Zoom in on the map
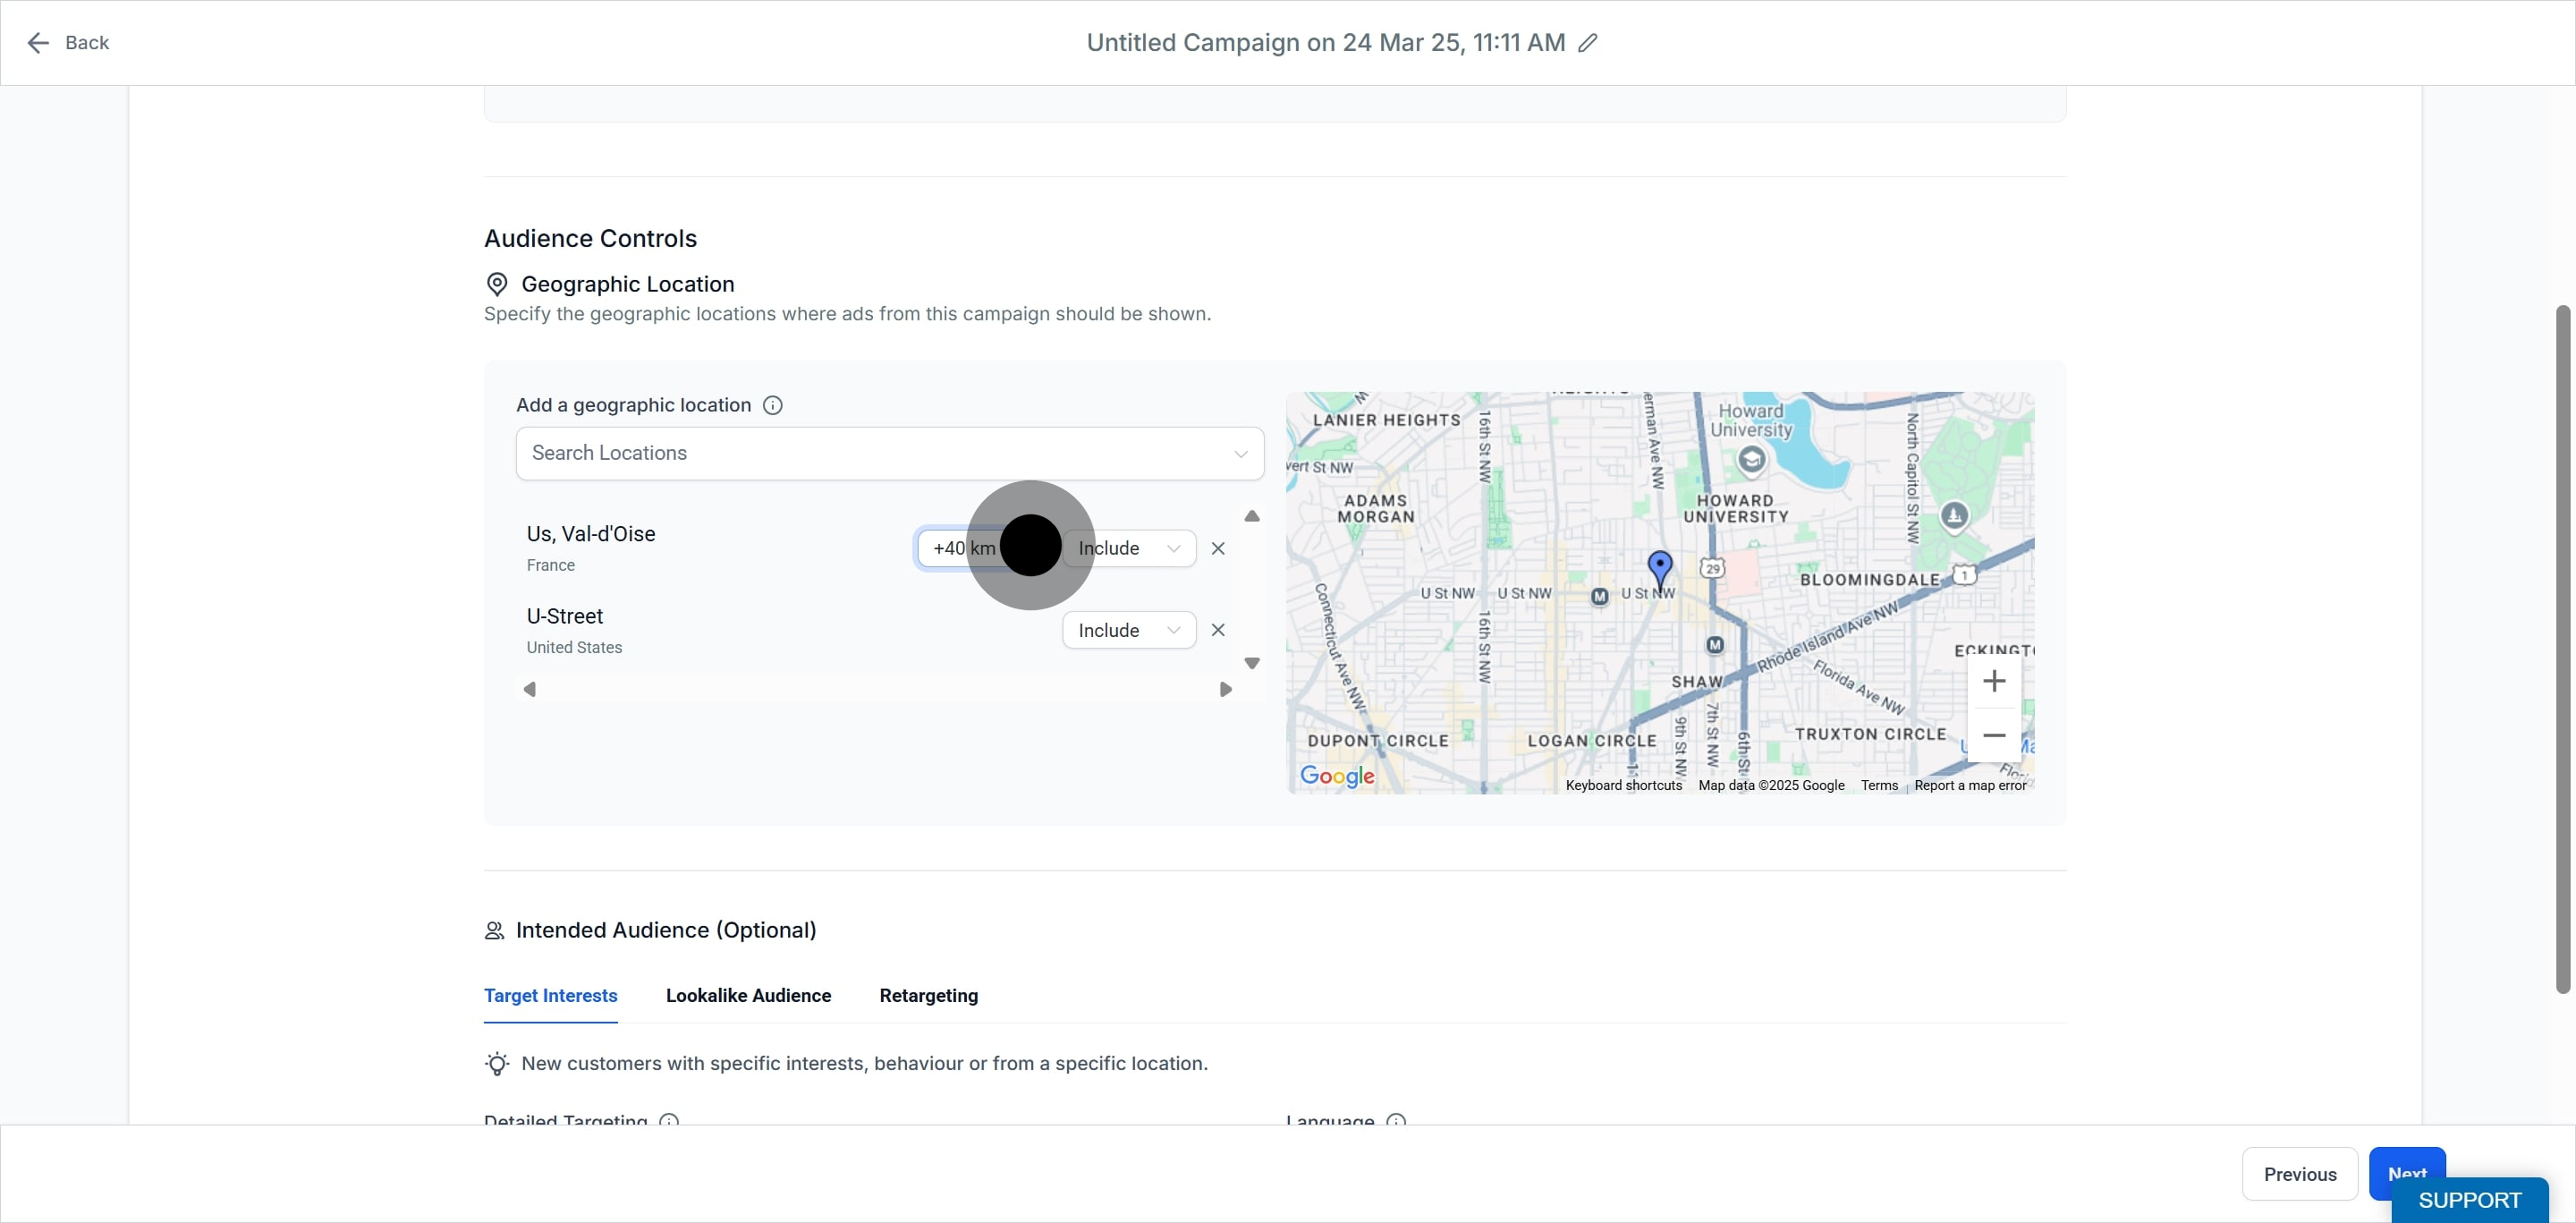This screenshot has width=2576, height=1223. point(1993,681)
